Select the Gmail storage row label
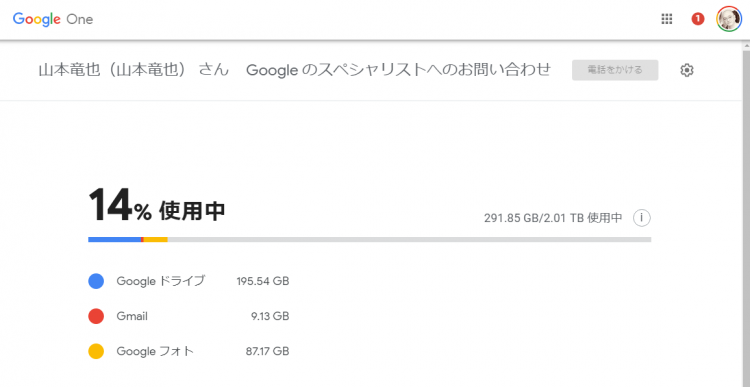750x387 pixels. [132, 316]
